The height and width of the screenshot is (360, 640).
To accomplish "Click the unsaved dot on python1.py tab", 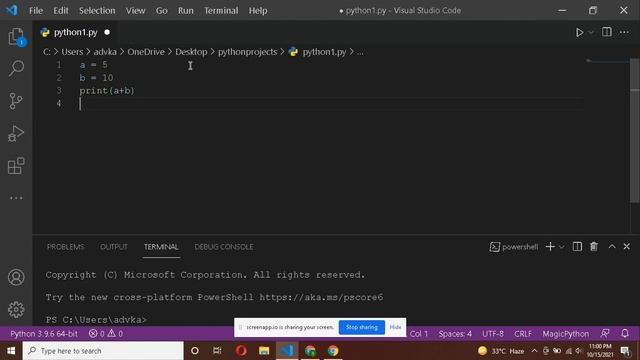I will point(107,32).
